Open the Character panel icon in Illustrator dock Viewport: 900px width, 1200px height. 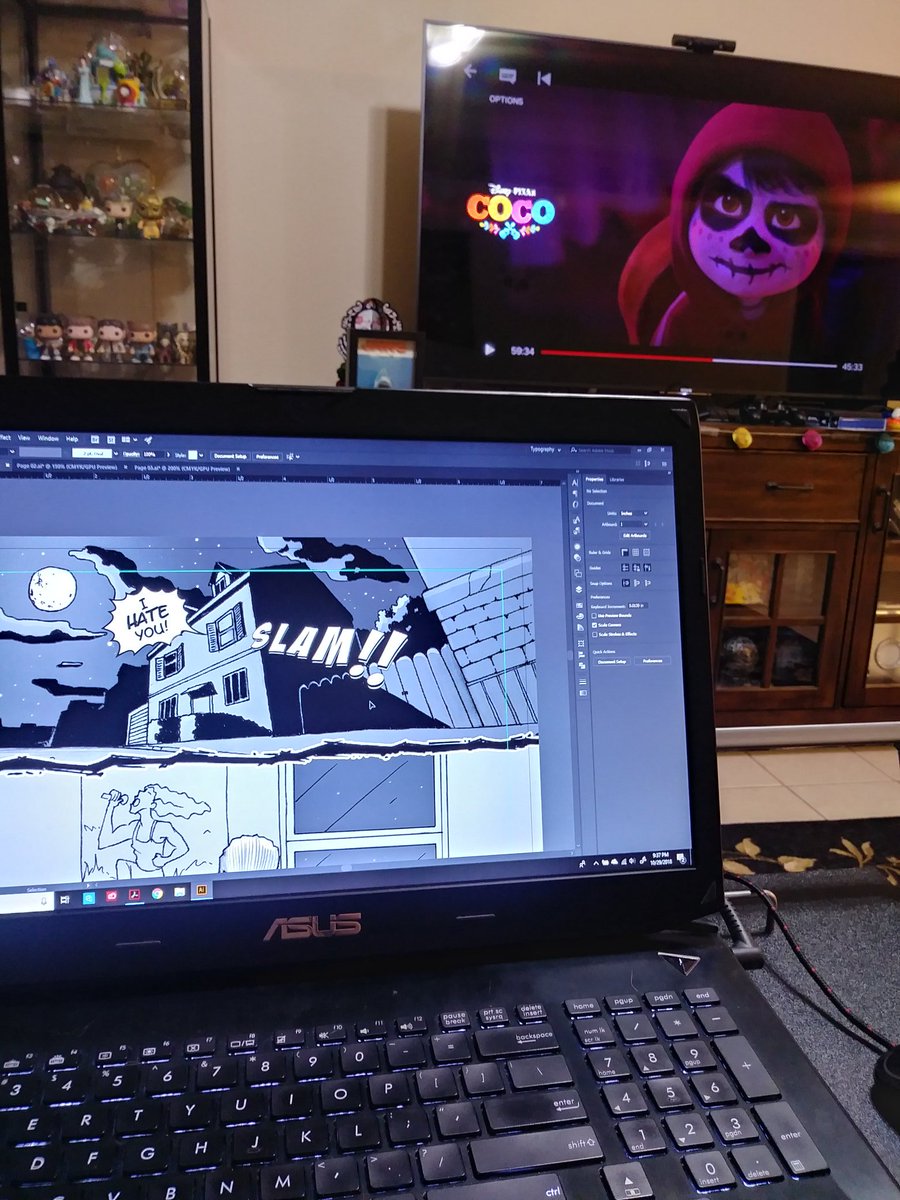575,482
